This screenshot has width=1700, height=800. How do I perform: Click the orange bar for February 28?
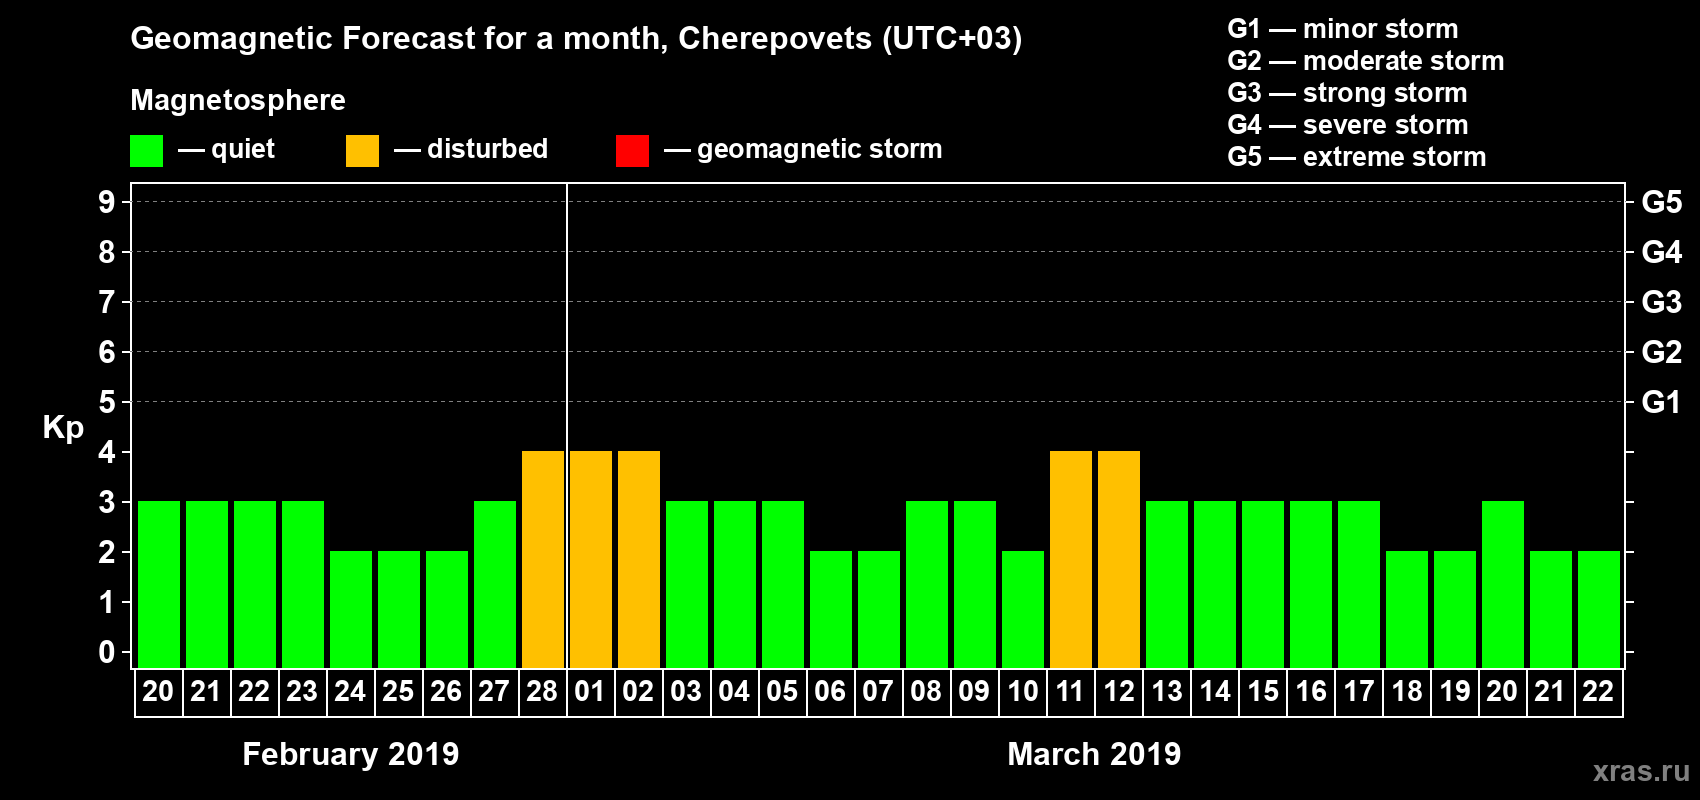tap(543, 560)
